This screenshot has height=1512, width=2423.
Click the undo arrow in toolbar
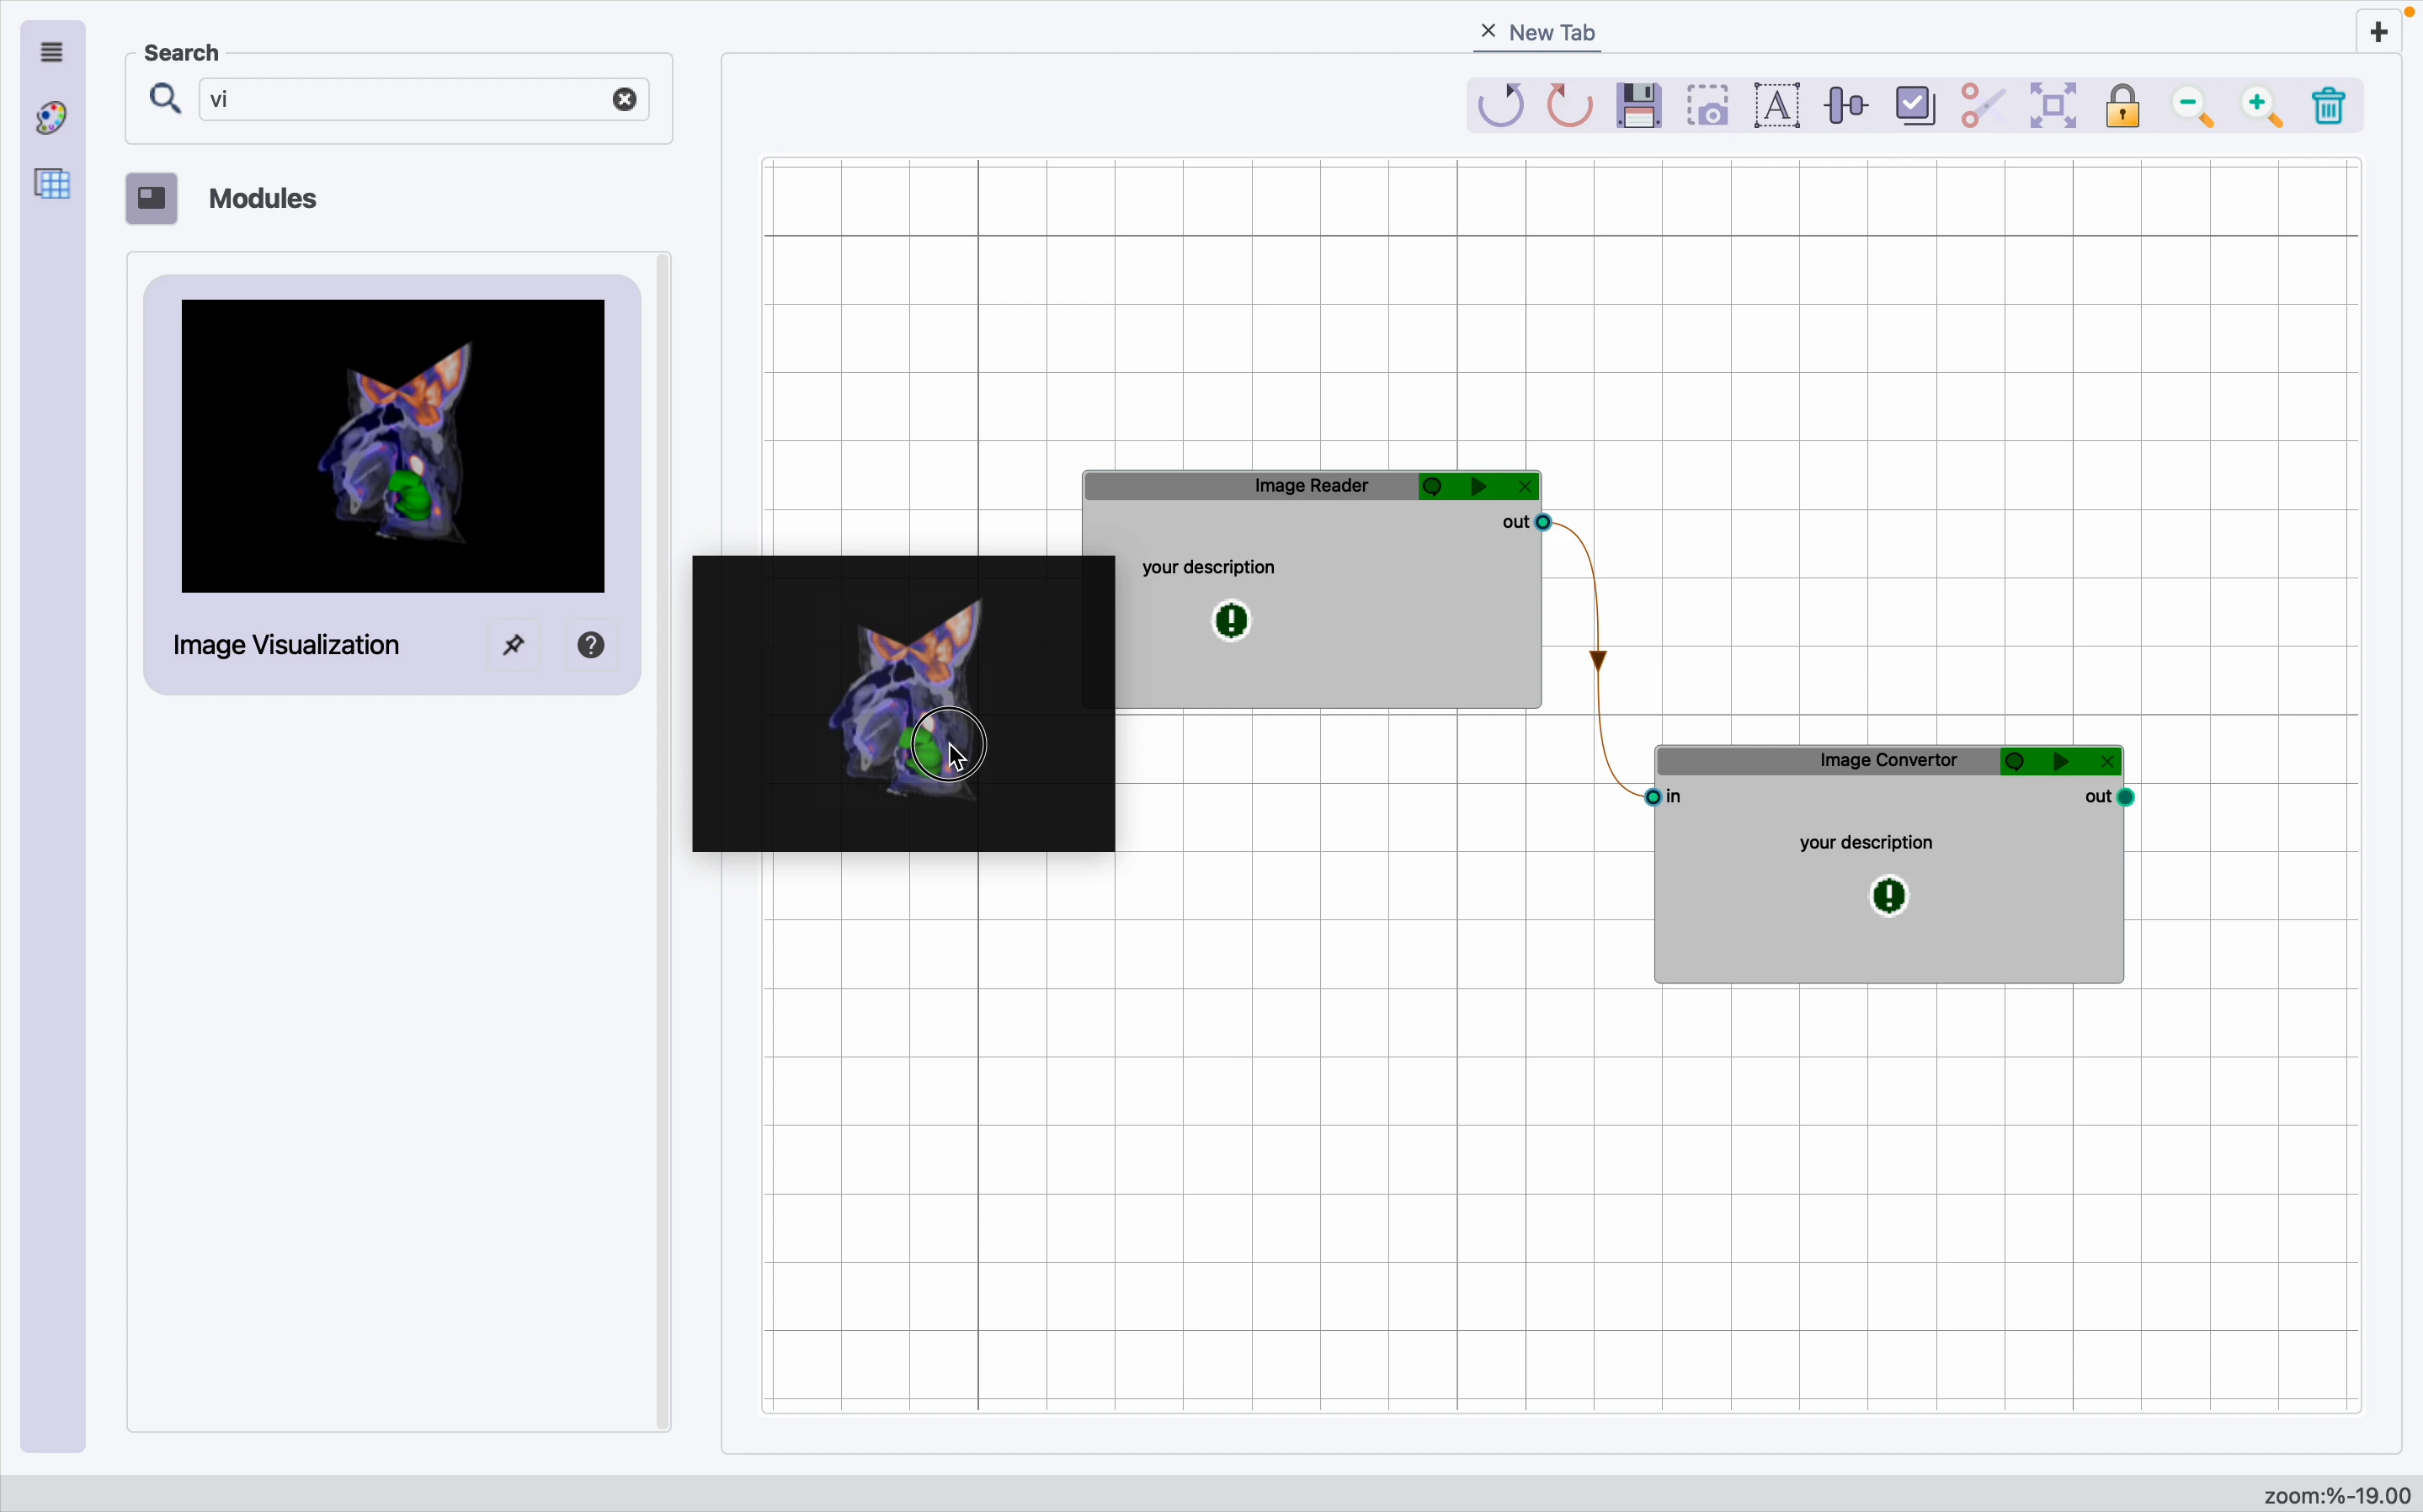1501,105
